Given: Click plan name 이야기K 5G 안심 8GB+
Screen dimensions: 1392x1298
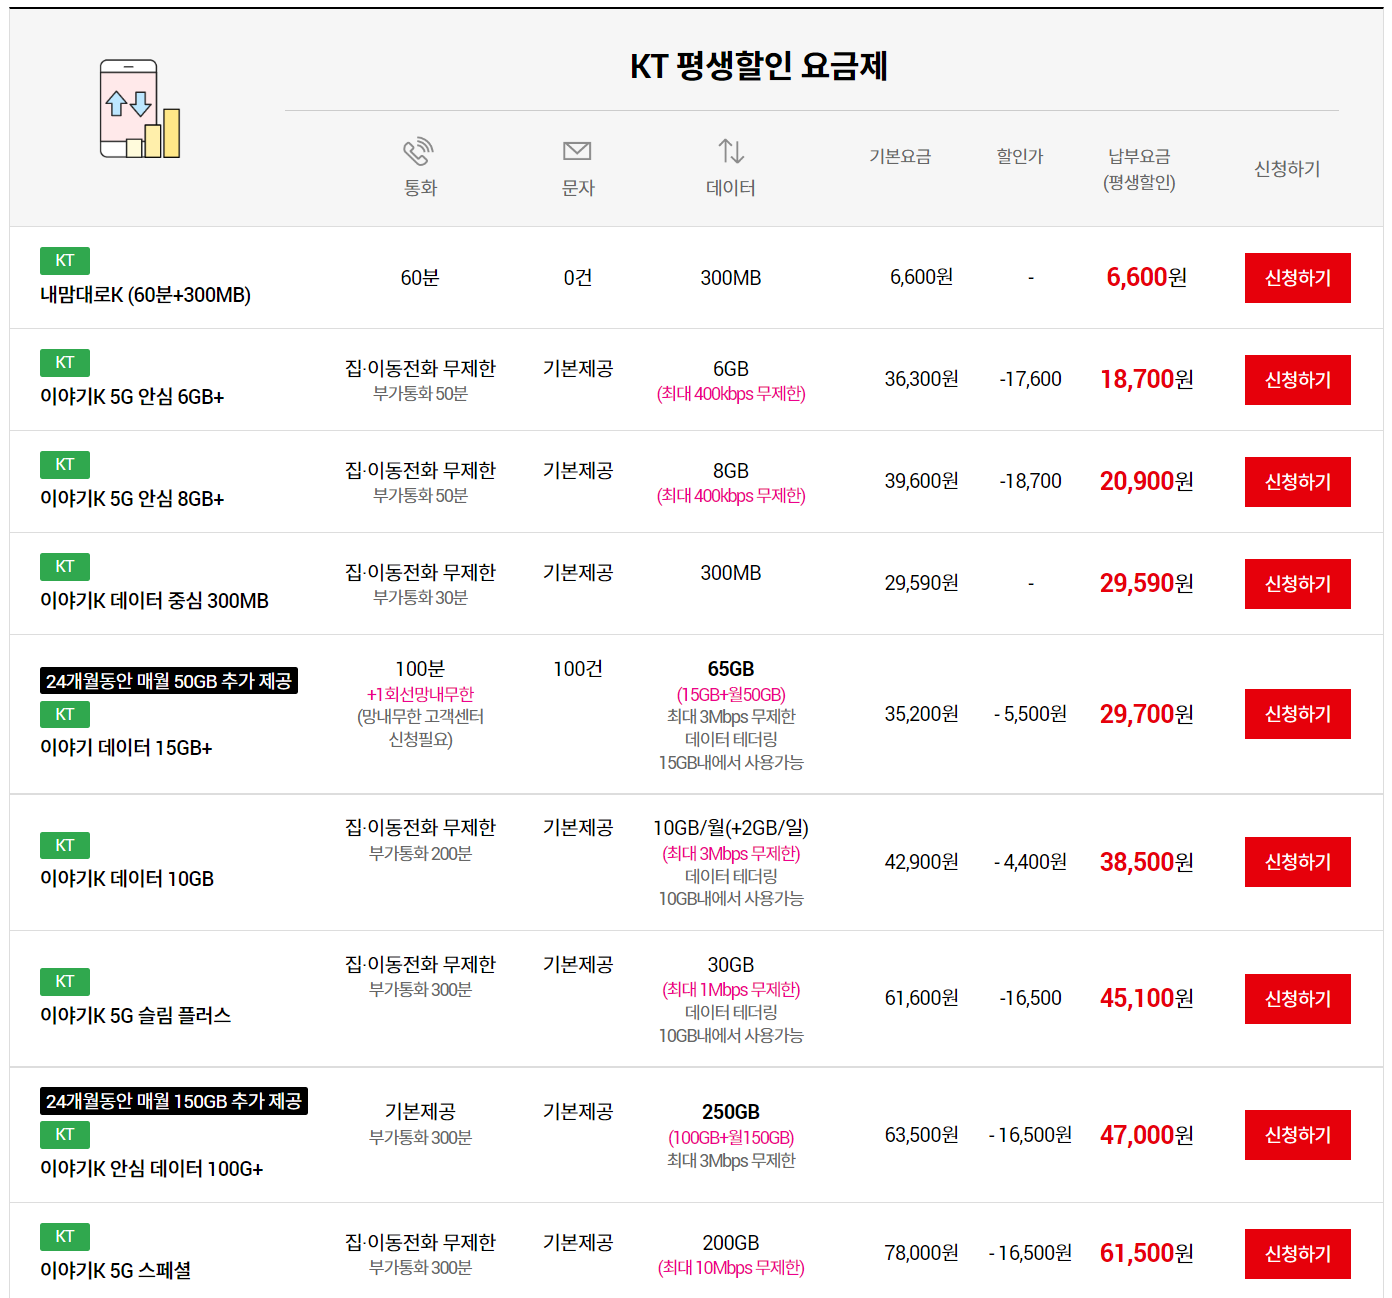Looking at the screenshot, I should pyautogui.click(x=132, y=499).
